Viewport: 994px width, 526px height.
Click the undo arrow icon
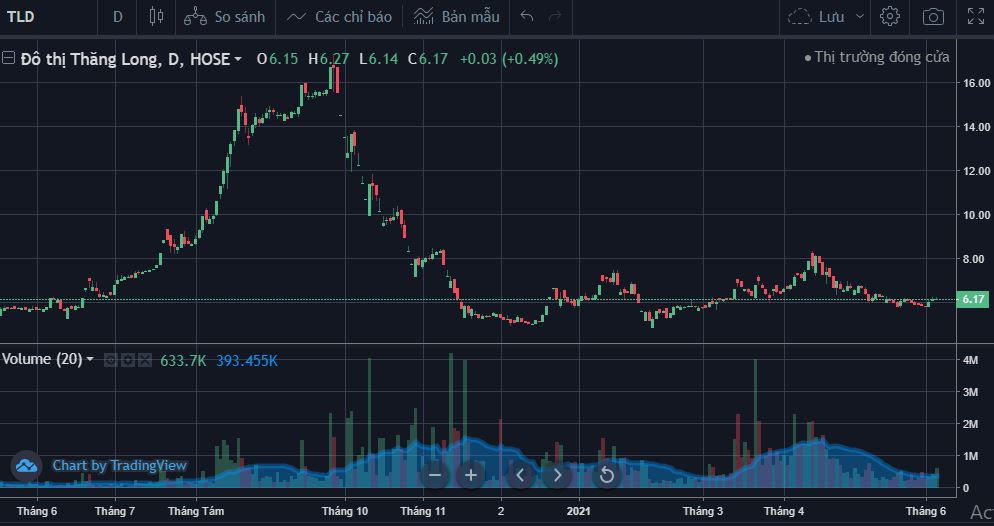point(527,16)
